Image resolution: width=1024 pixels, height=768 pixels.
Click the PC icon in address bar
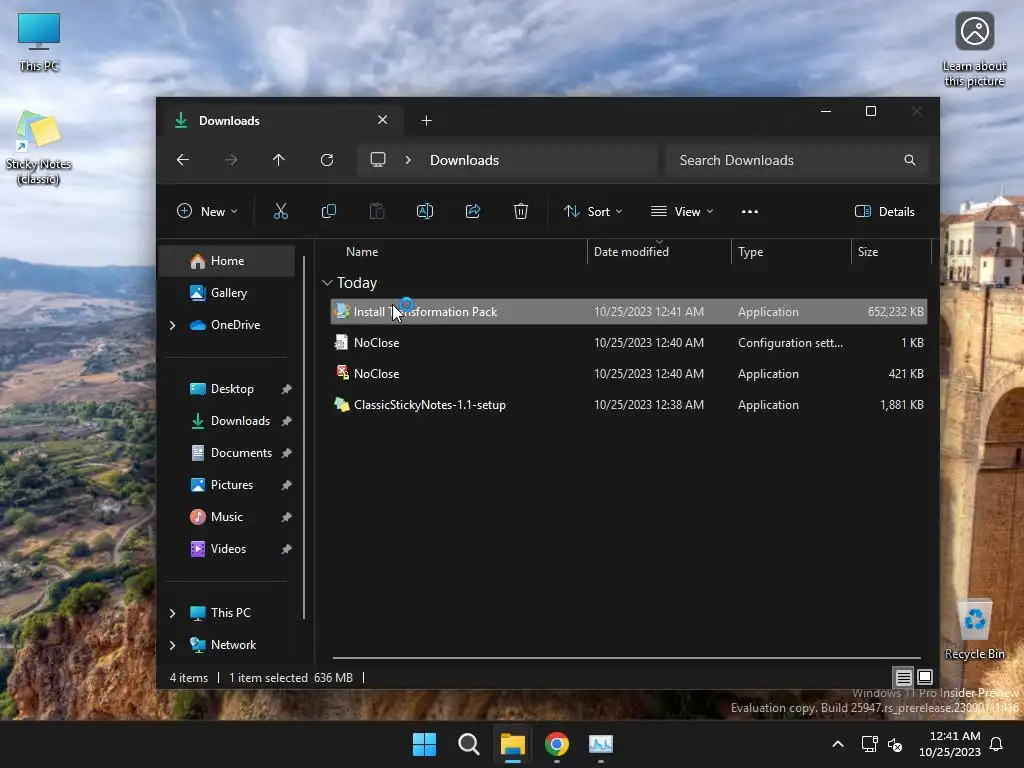tap(377, 160)
